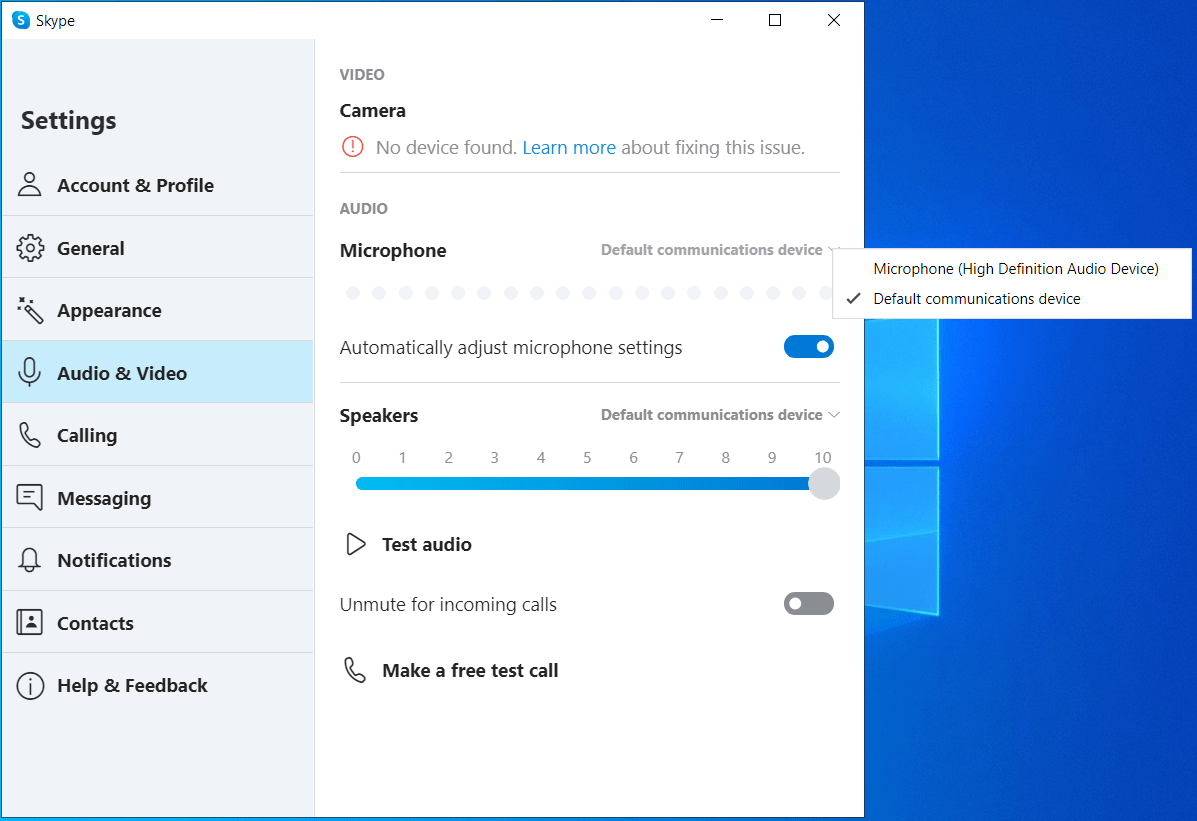Screen dimensions: 1197x821
Task: Switch to General settings
Action: click(x=157, y=248)
